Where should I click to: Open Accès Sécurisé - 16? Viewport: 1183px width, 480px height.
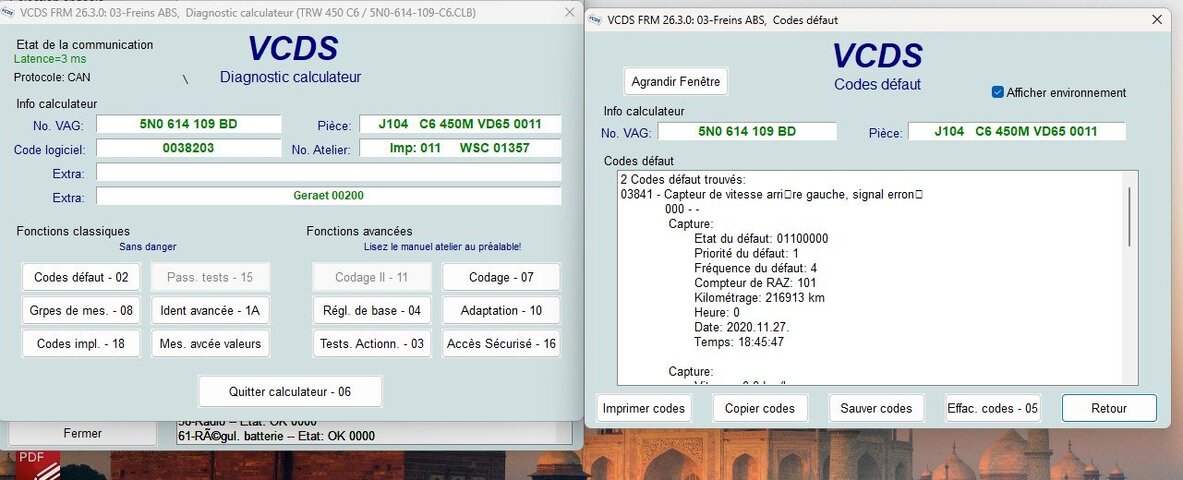(501, 343)
